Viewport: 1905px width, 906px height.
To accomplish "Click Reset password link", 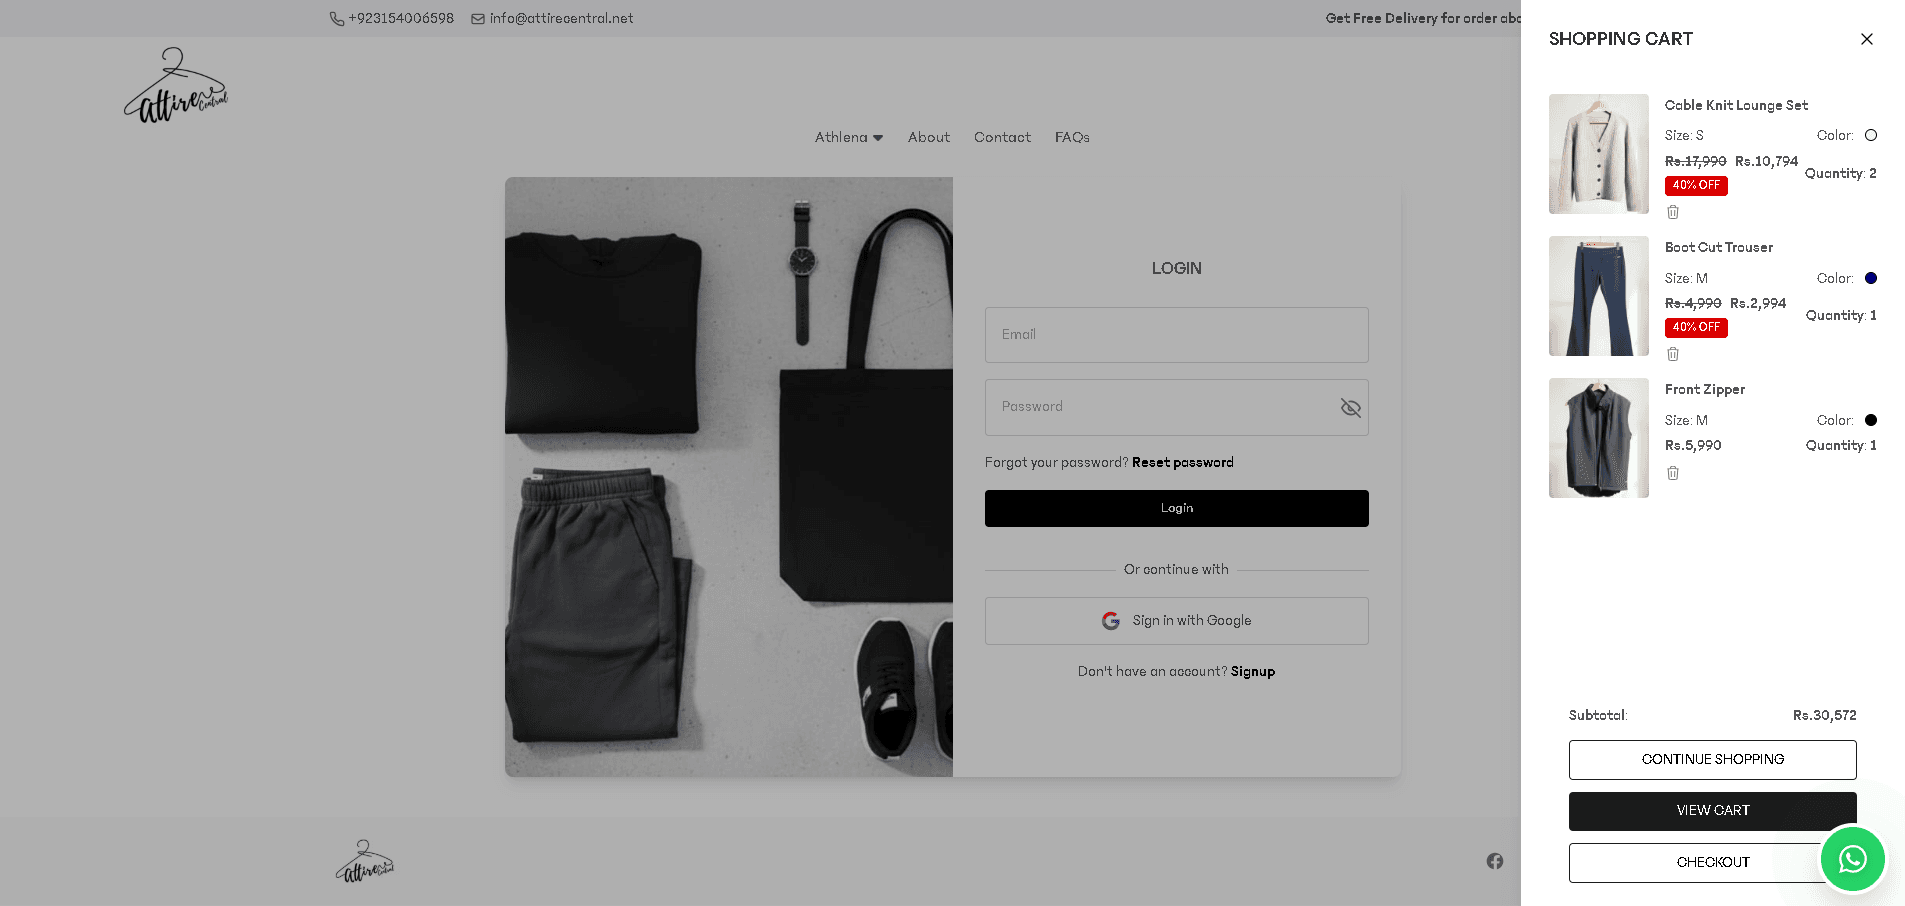I will click(1183, 462).
